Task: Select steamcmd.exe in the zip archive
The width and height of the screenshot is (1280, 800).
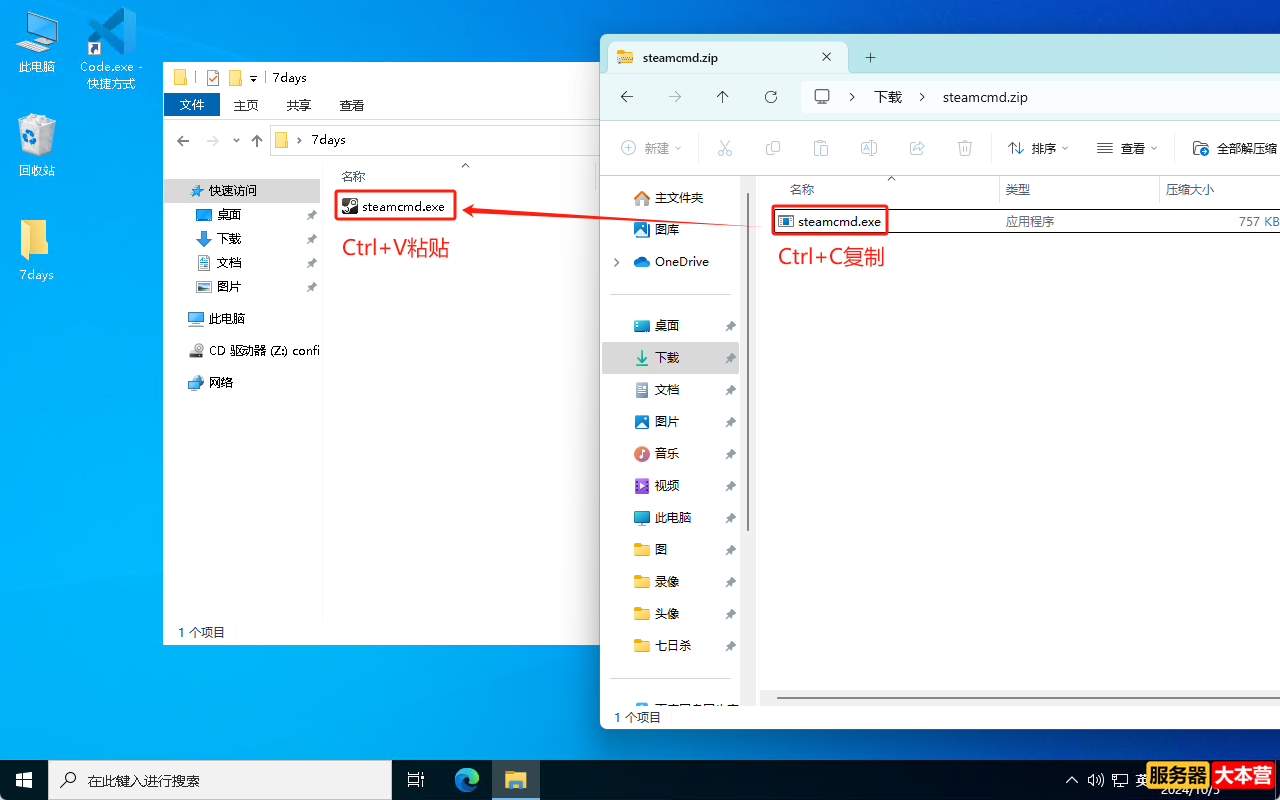Action: coord(830,221)
